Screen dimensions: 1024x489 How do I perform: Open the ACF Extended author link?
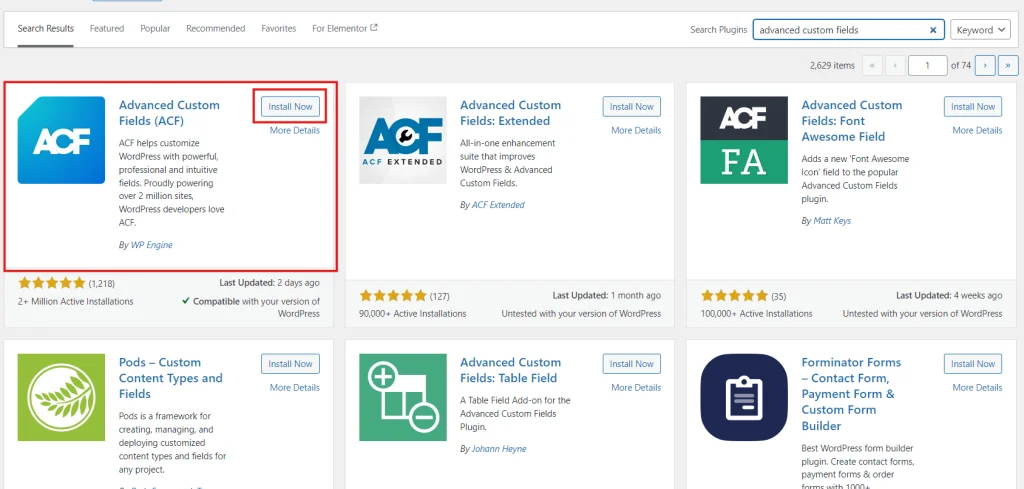[x=498, y=205]
